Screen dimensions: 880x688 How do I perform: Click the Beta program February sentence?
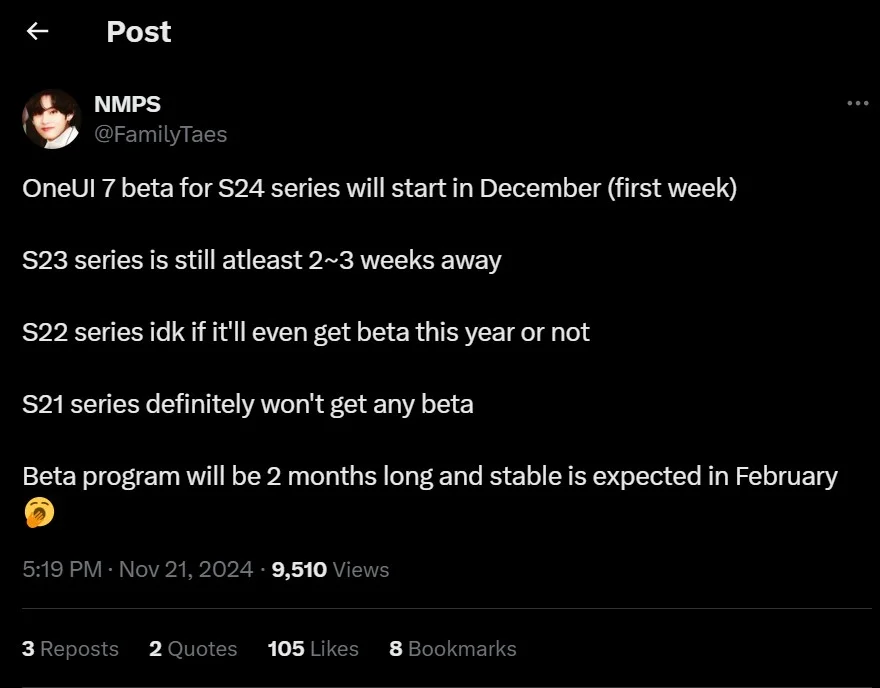pos(430,476)
